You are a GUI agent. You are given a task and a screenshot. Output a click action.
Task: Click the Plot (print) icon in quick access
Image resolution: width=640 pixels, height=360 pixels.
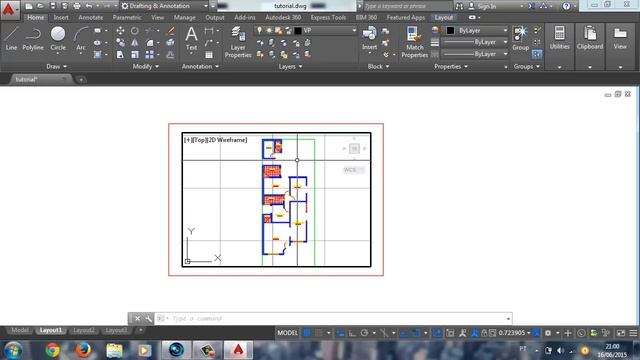[77, 6]
